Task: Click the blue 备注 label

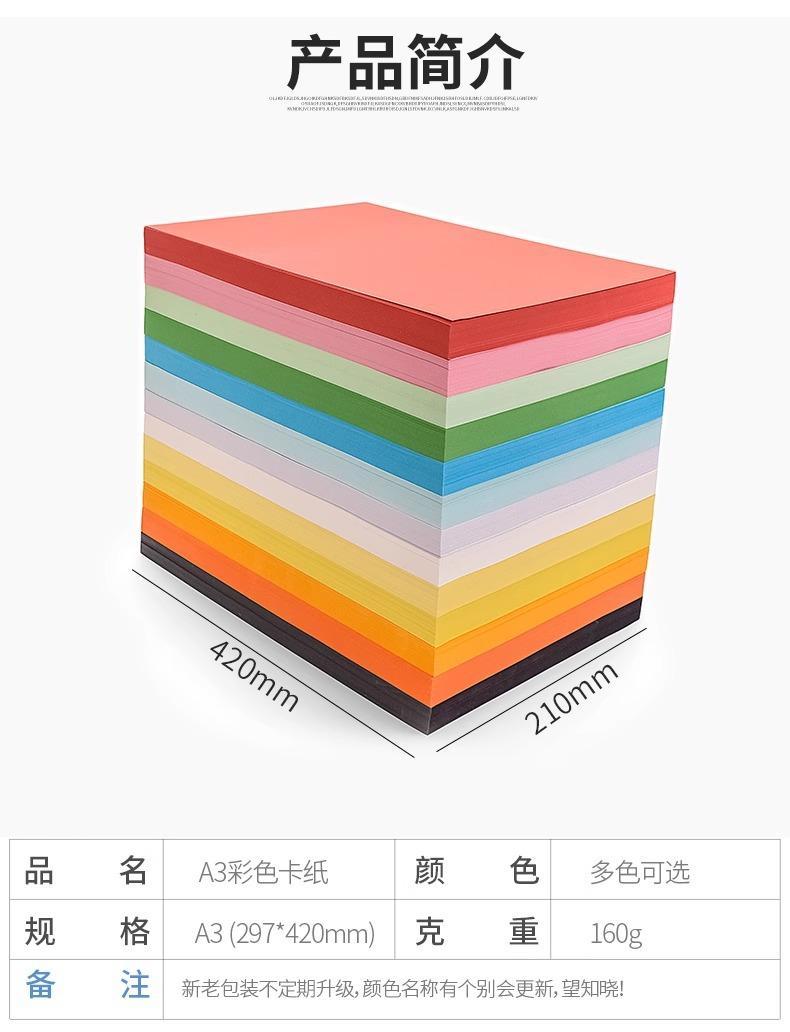Action: pyautogui.click(x=86, y=987)
